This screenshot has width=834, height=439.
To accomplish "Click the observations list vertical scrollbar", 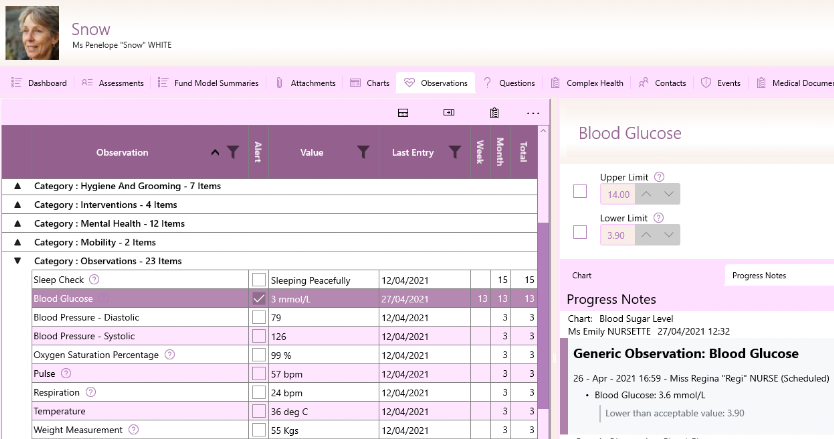I will tap(543, 315).
